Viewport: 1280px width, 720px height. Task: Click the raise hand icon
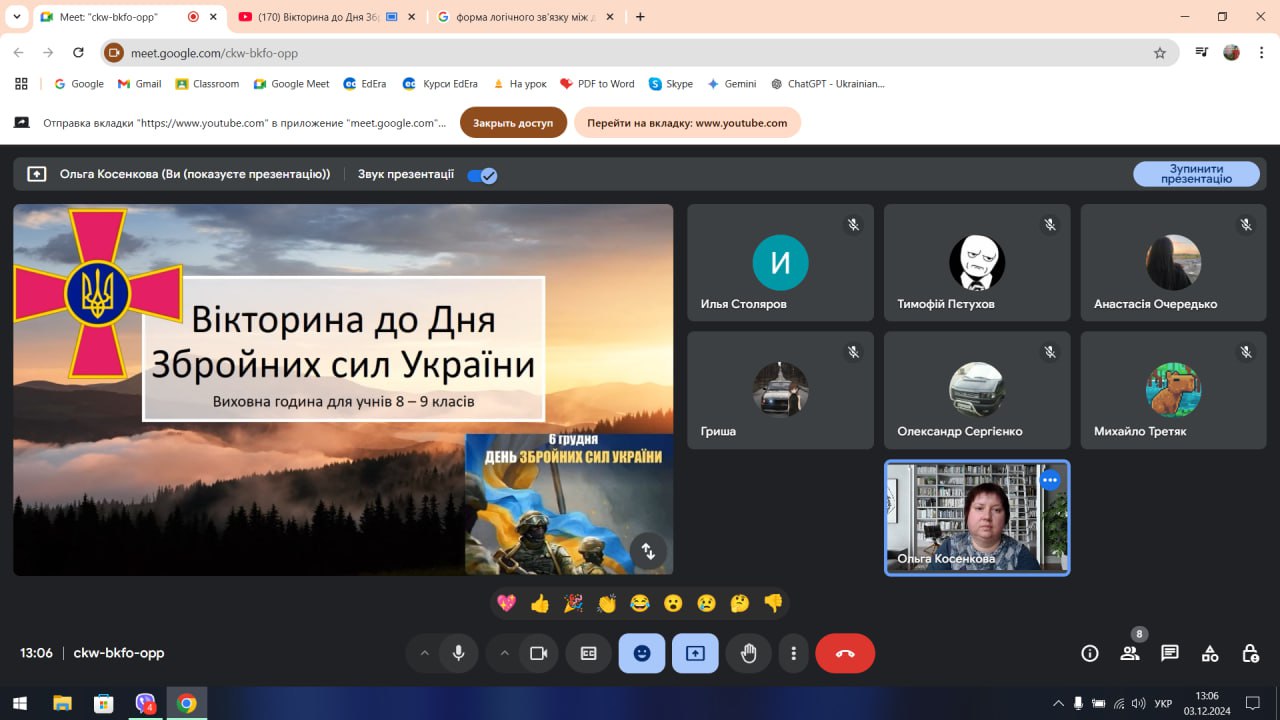(x=748, y=653)
